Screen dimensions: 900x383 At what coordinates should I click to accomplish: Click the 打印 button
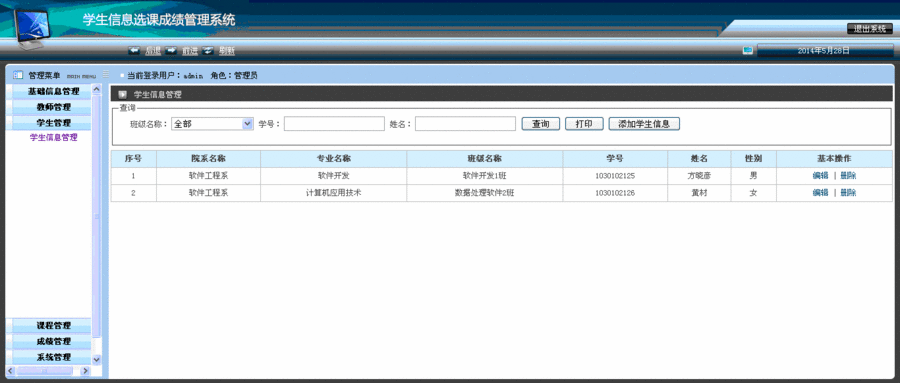[584, 123]
